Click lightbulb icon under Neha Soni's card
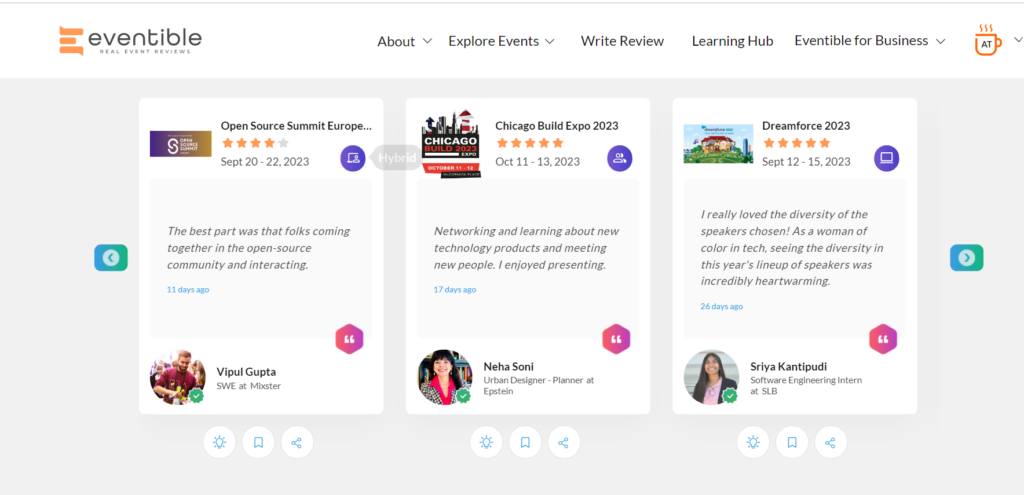 (486, 443)
